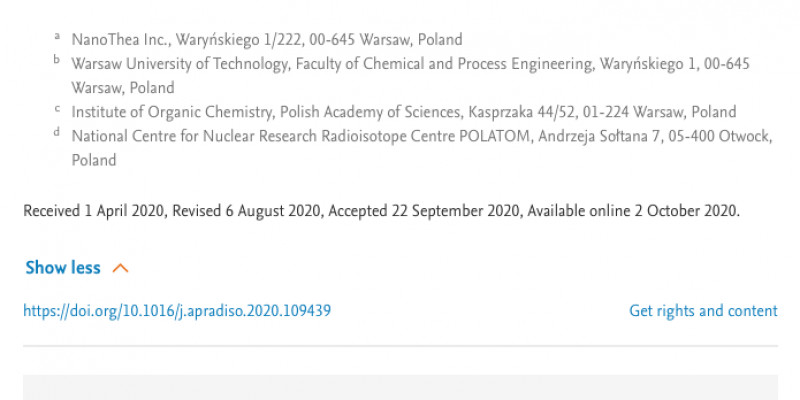
Task: Open "Get rights and content"
Action: [x=703, y=311]
